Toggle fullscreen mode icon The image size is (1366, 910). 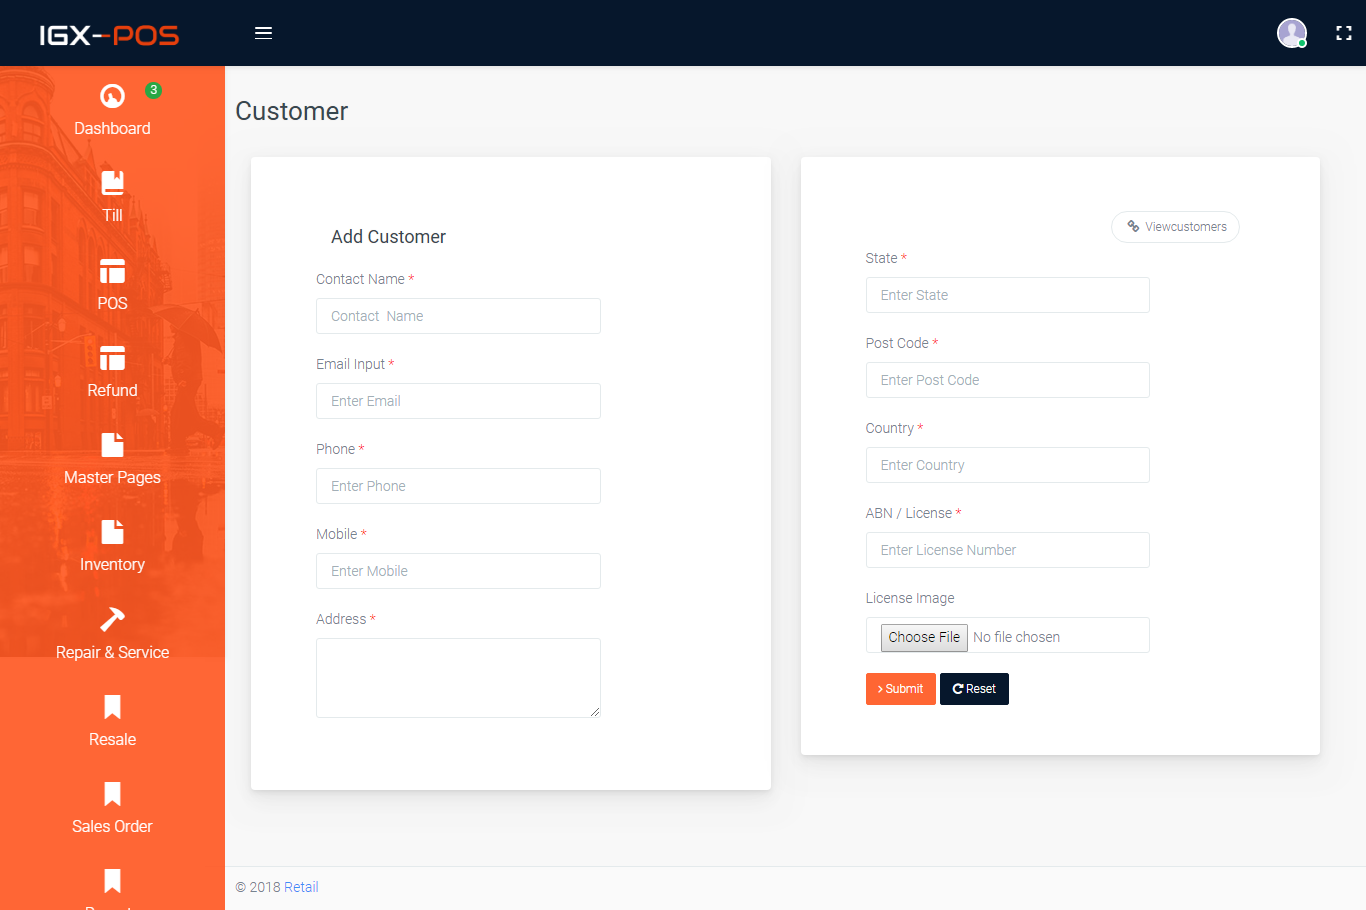[x=1344, y=33]
